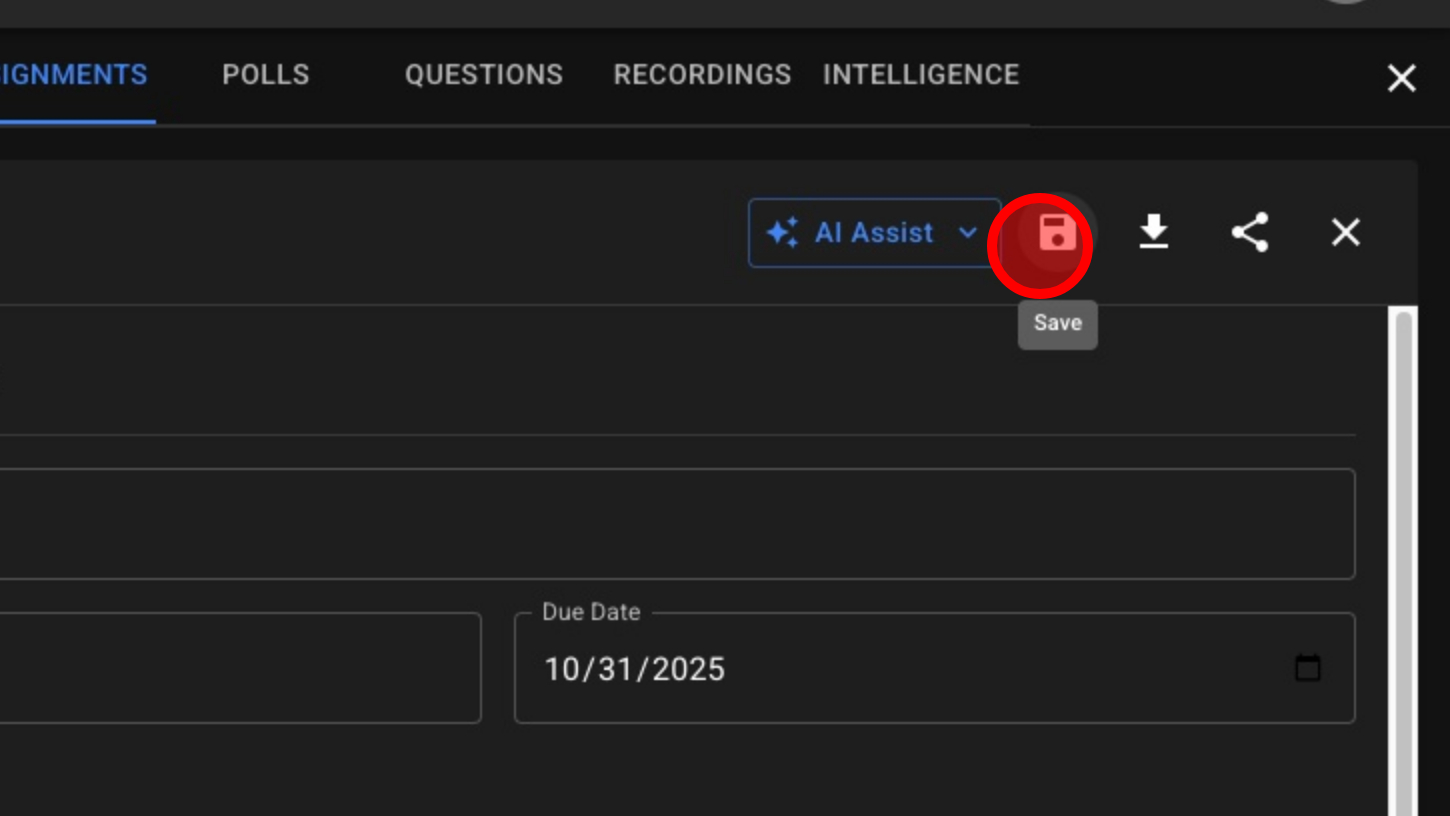Open sharing options with the share icon
This screenshot has width=1450, height=816.
tap(1249, 232)
